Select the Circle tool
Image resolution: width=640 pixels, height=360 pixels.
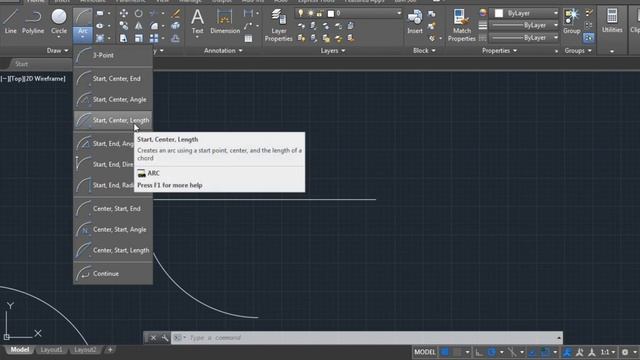click(59, 21)
